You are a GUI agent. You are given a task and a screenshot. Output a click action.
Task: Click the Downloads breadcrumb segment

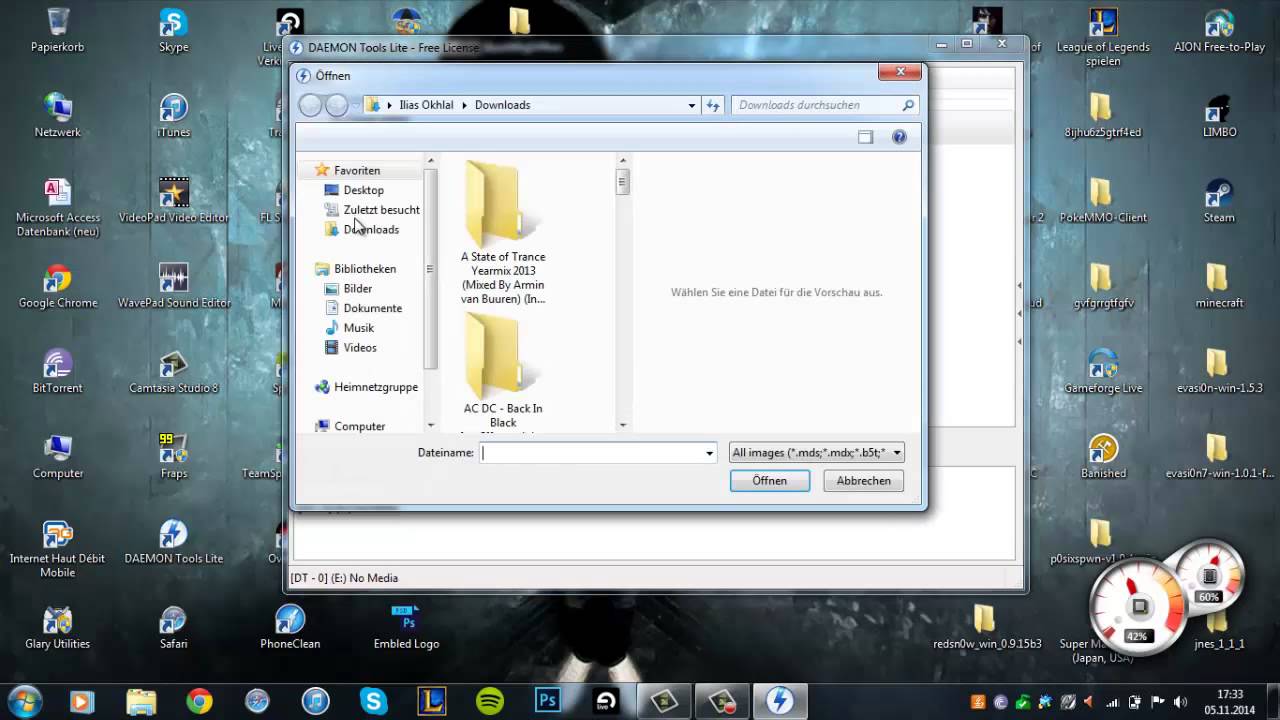point(502,105)
